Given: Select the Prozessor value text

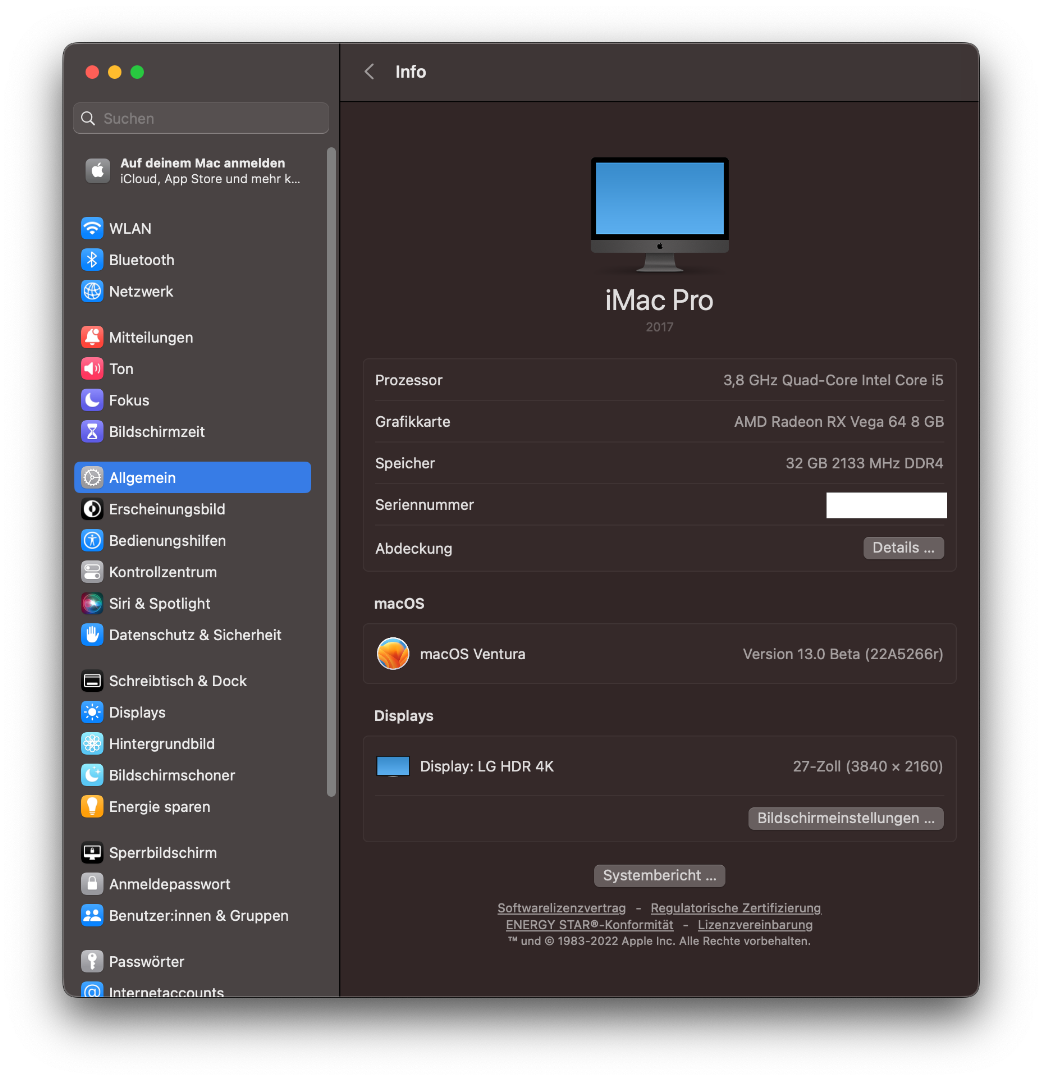Looking at the screenshot, I should pyautogui.click(x=833, y=380).
